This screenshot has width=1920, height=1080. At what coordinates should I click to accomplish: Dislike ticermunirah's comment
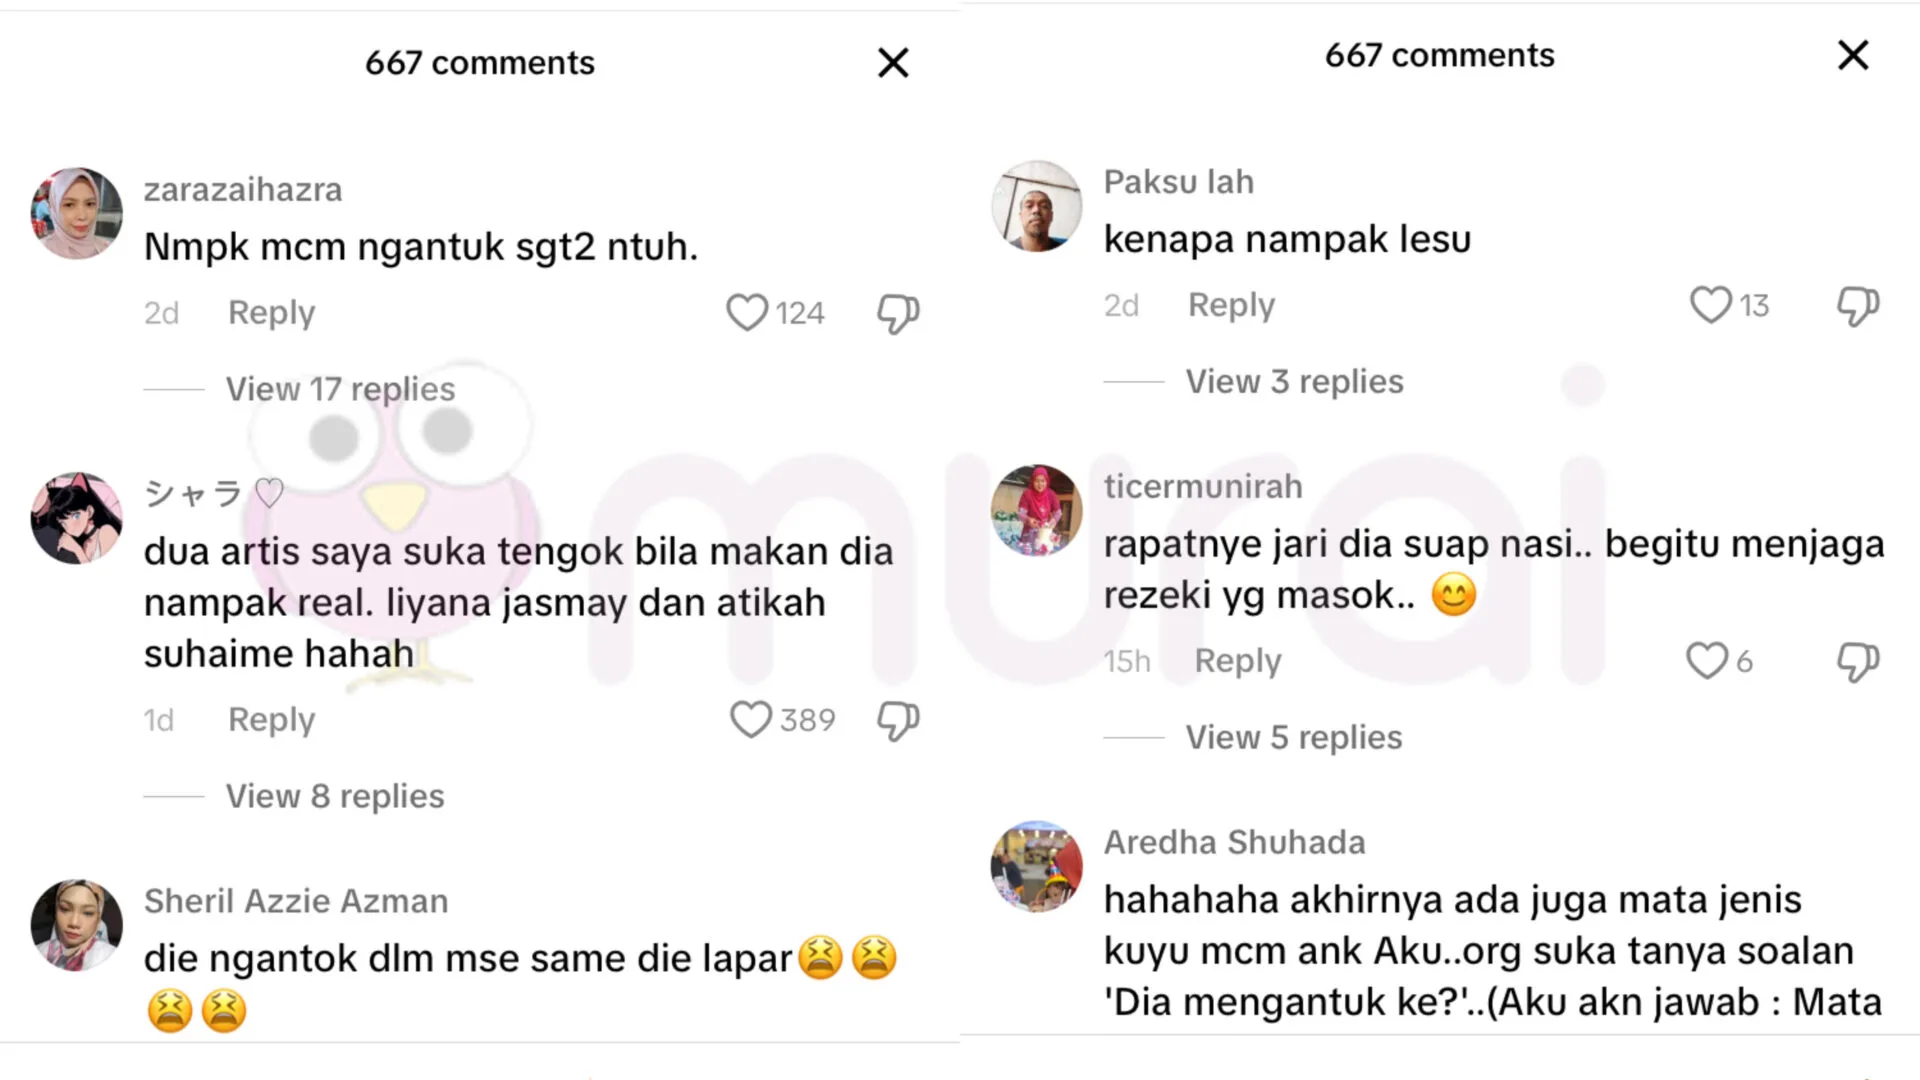(1857, 661)
